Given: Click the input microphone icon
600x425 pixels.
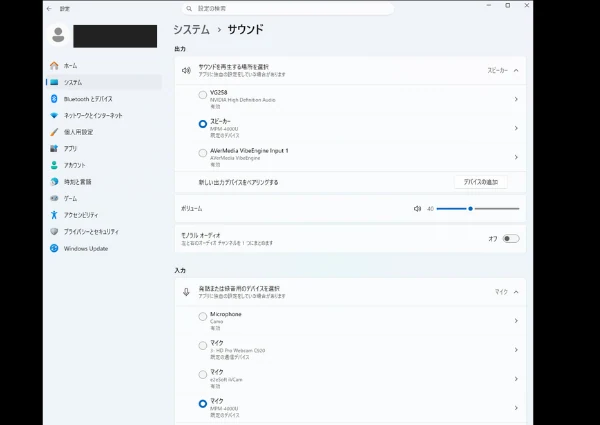Looking at the screenshot, I should tap(186, 292).
